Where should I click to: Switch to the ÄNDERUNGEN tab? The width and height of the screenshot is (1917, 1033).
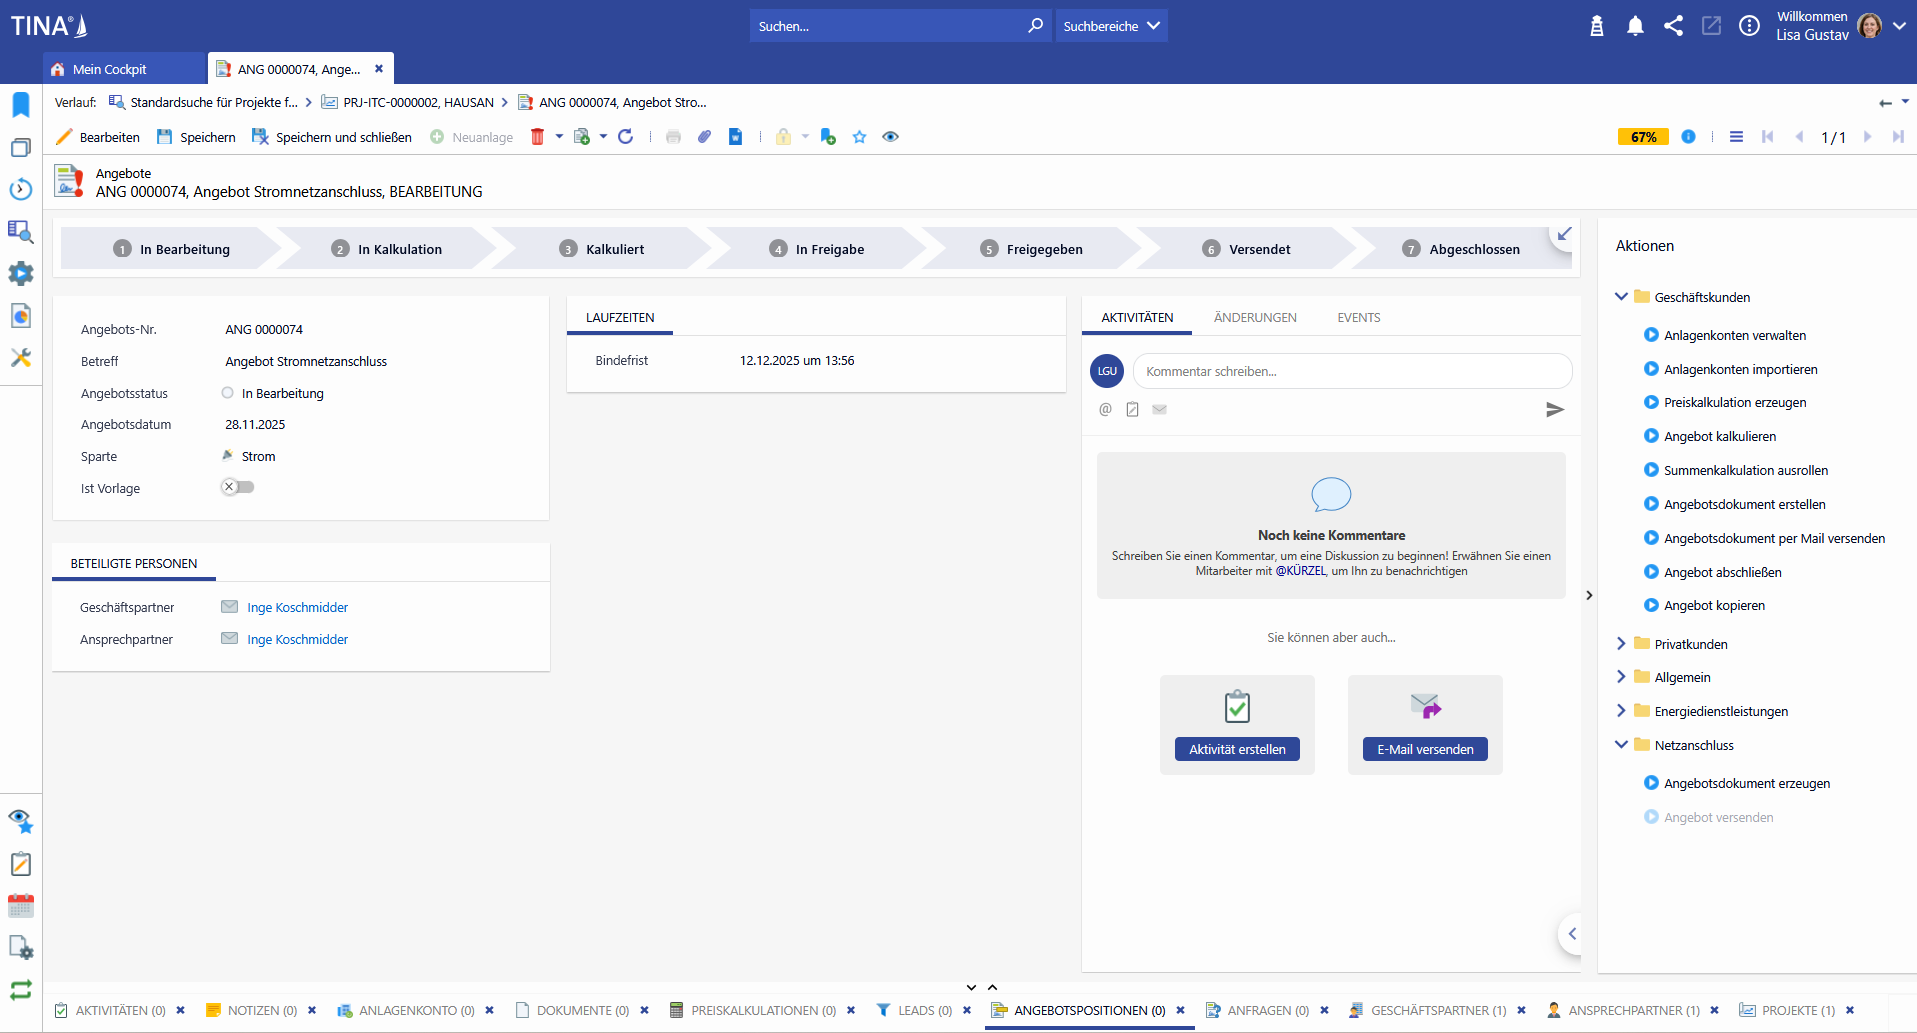click(1255, 318)
